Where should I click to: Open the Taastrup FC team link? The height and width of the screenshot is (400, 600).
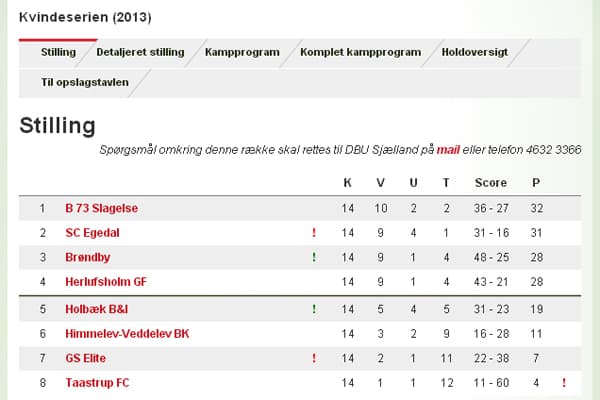97,383
